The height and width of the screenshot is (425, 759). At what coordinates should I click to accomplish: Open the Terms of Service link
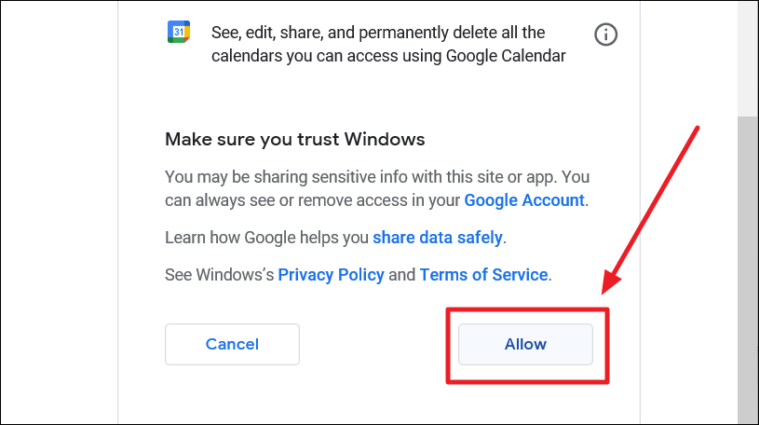click(x=484, y=274)
